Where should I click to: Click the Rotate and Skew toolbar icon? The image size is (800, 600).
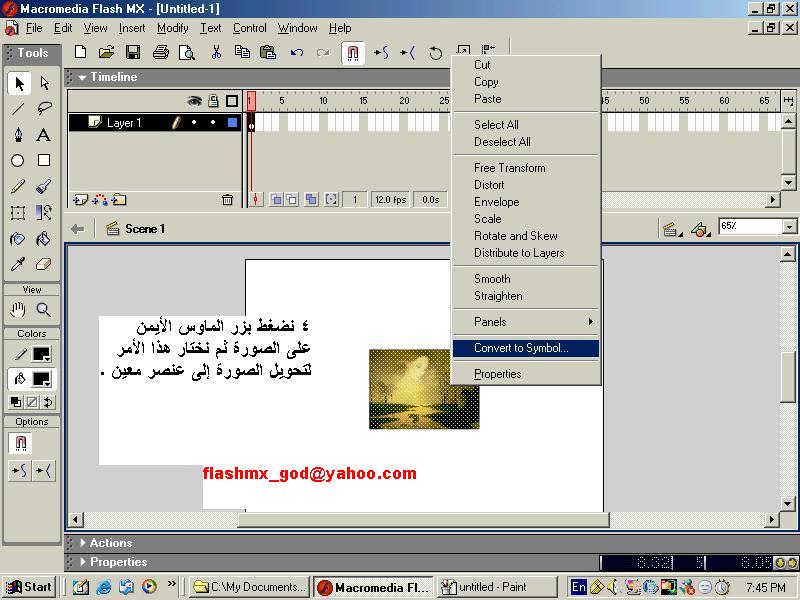435,53
